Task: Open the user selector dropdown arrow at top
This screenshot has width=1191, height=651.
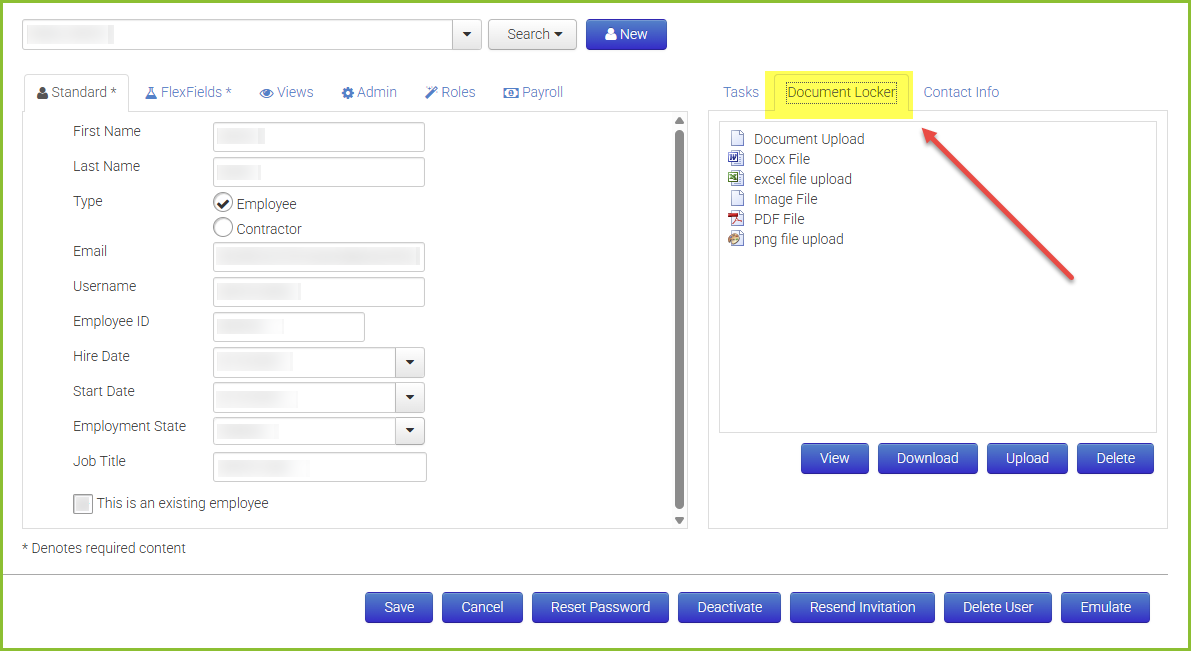Action: click(x=467, y=34)
